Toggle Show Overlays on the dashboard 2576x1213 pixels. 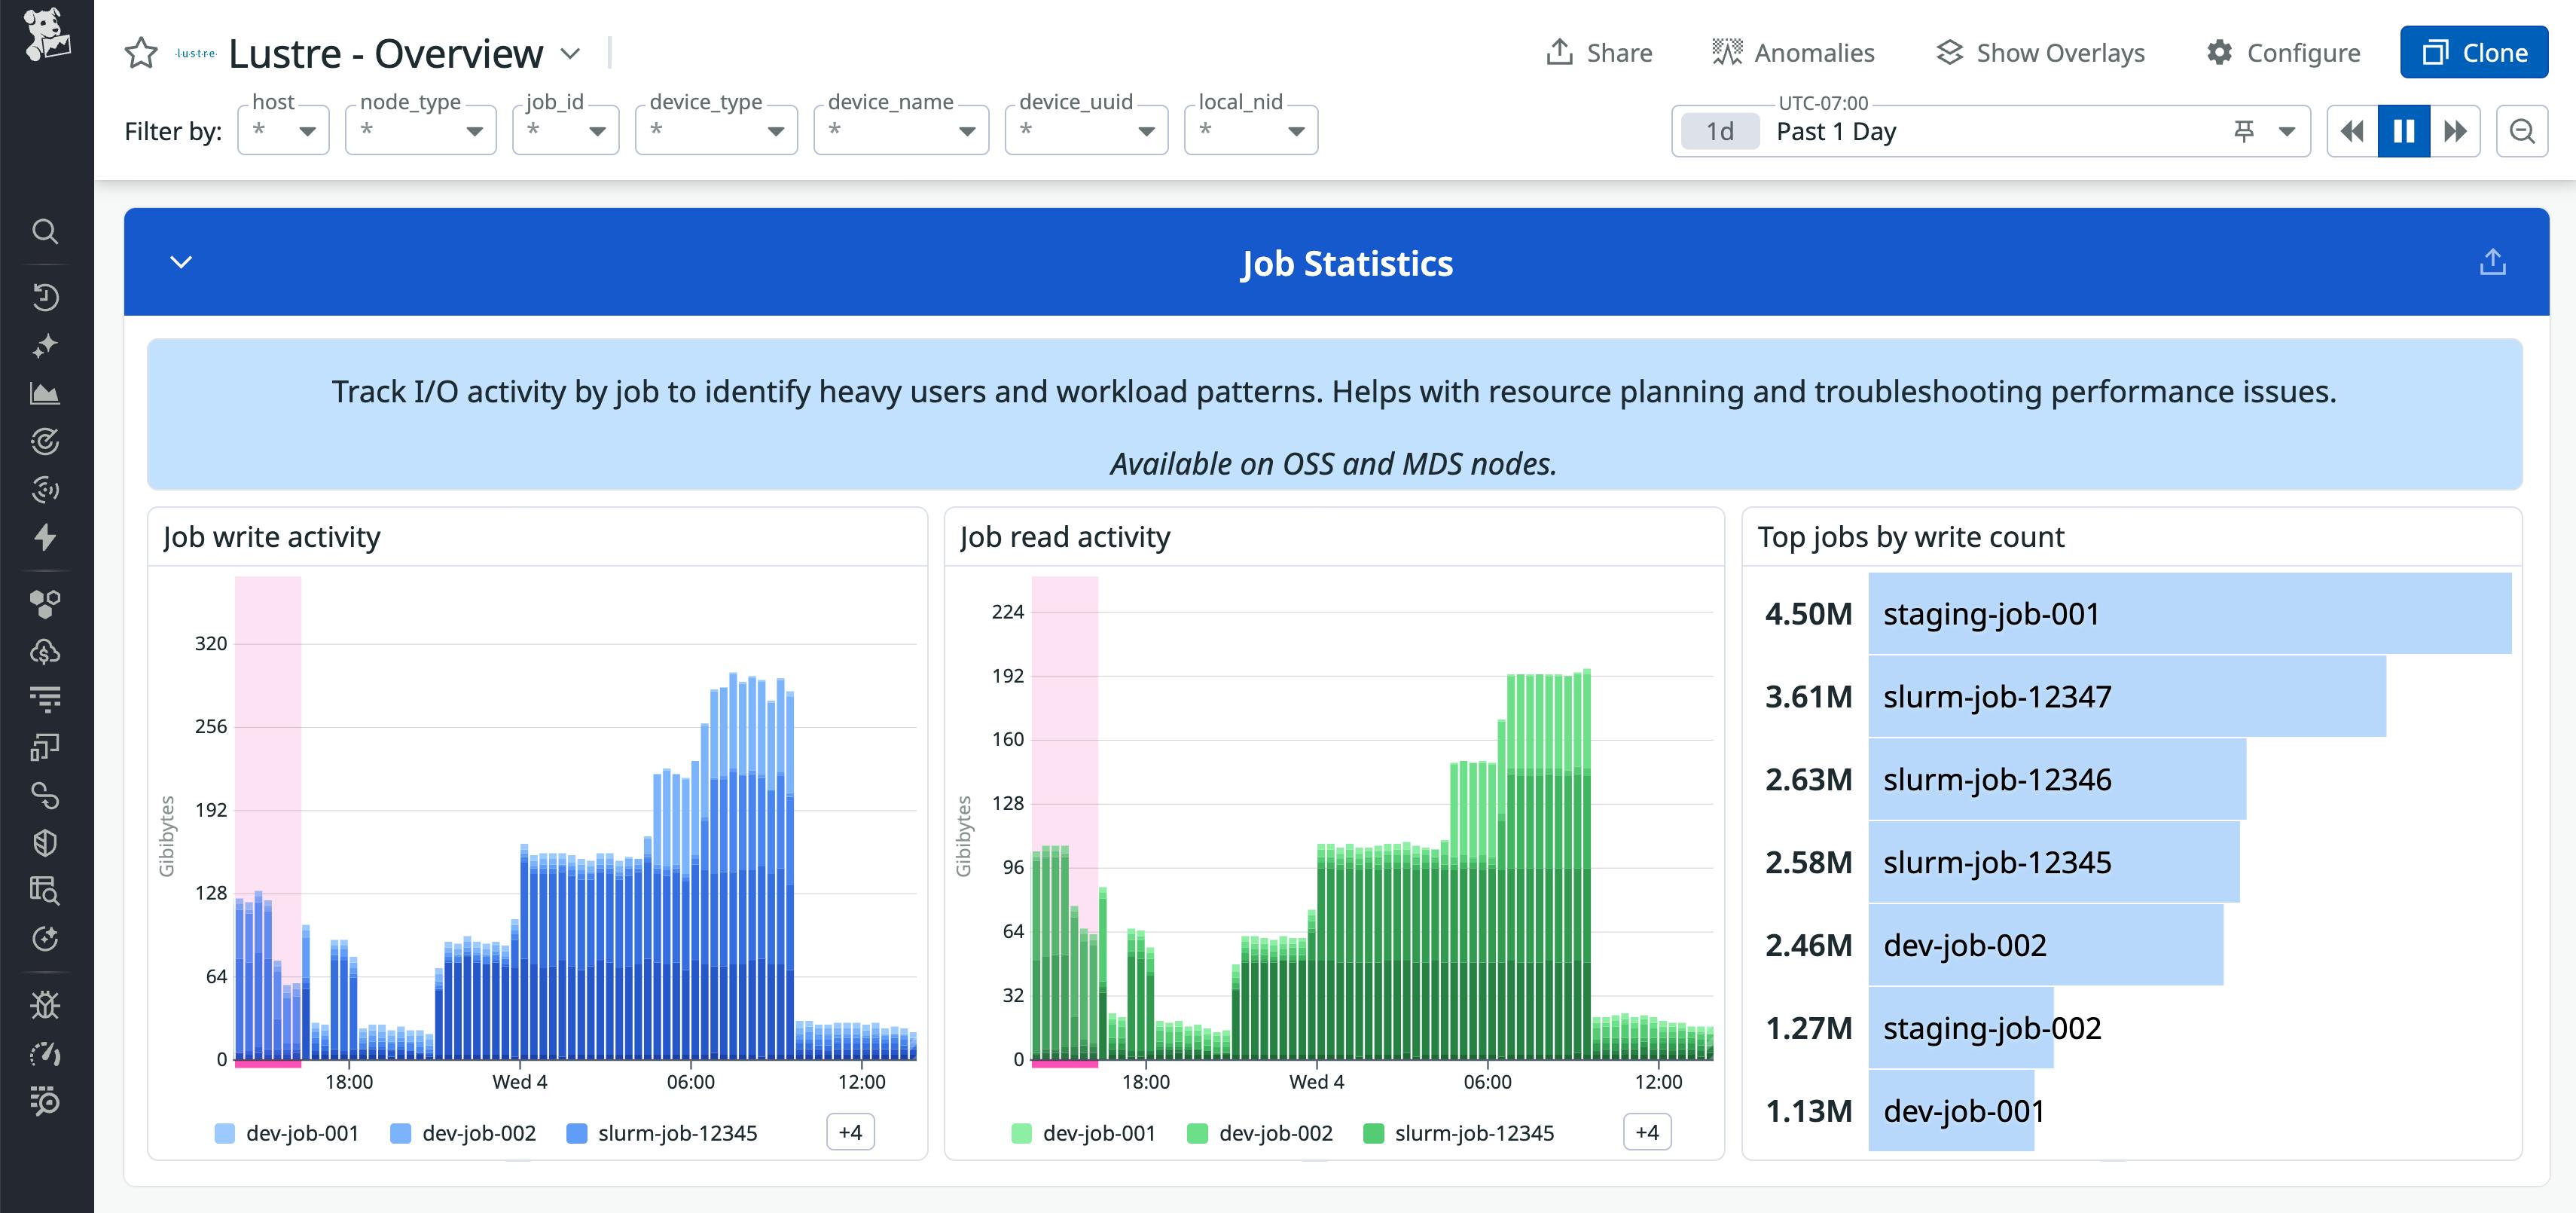pyautogui.click(x=2040, y=52)
